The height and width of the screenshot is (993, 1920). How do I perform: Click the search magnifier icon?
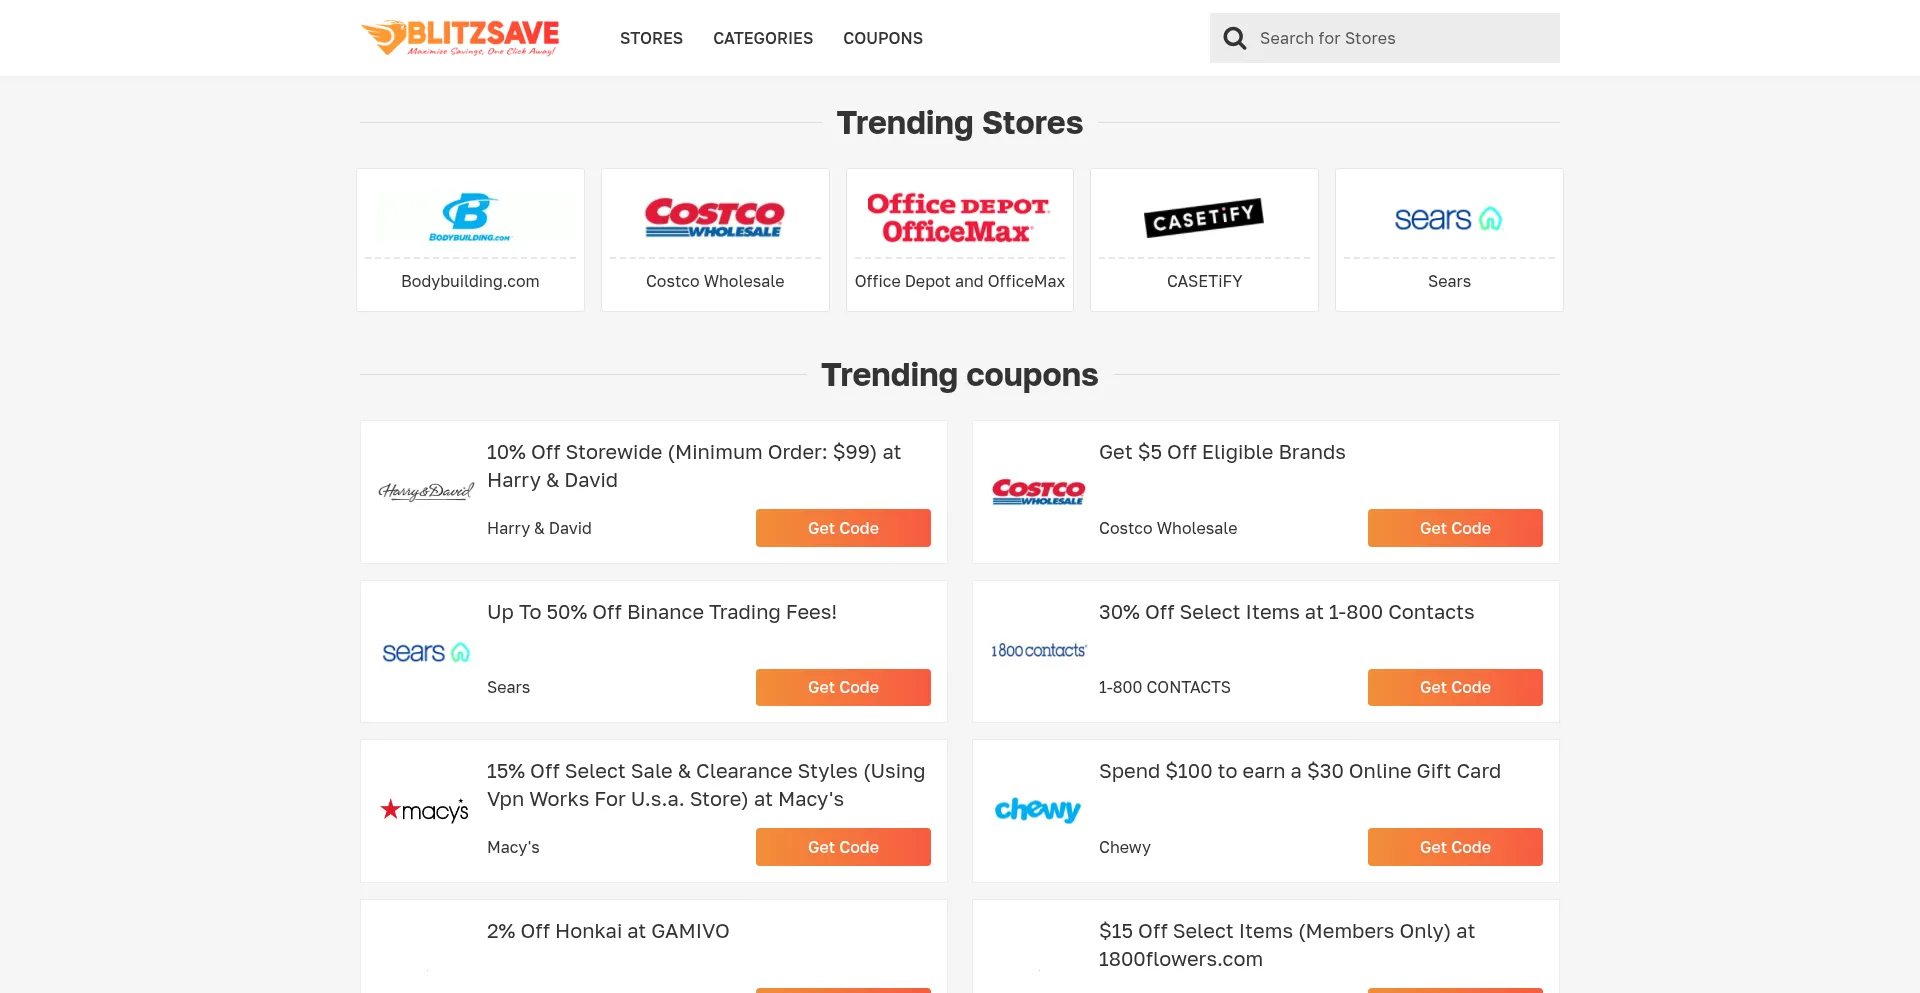point(1235,38)
